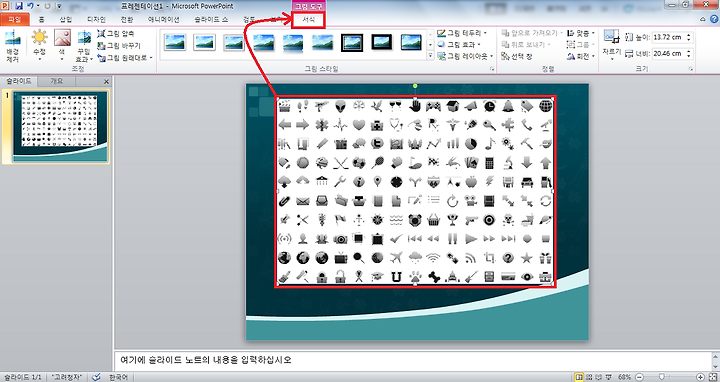Click the Redo icon in title bar
720x382 pixels.
47,6
